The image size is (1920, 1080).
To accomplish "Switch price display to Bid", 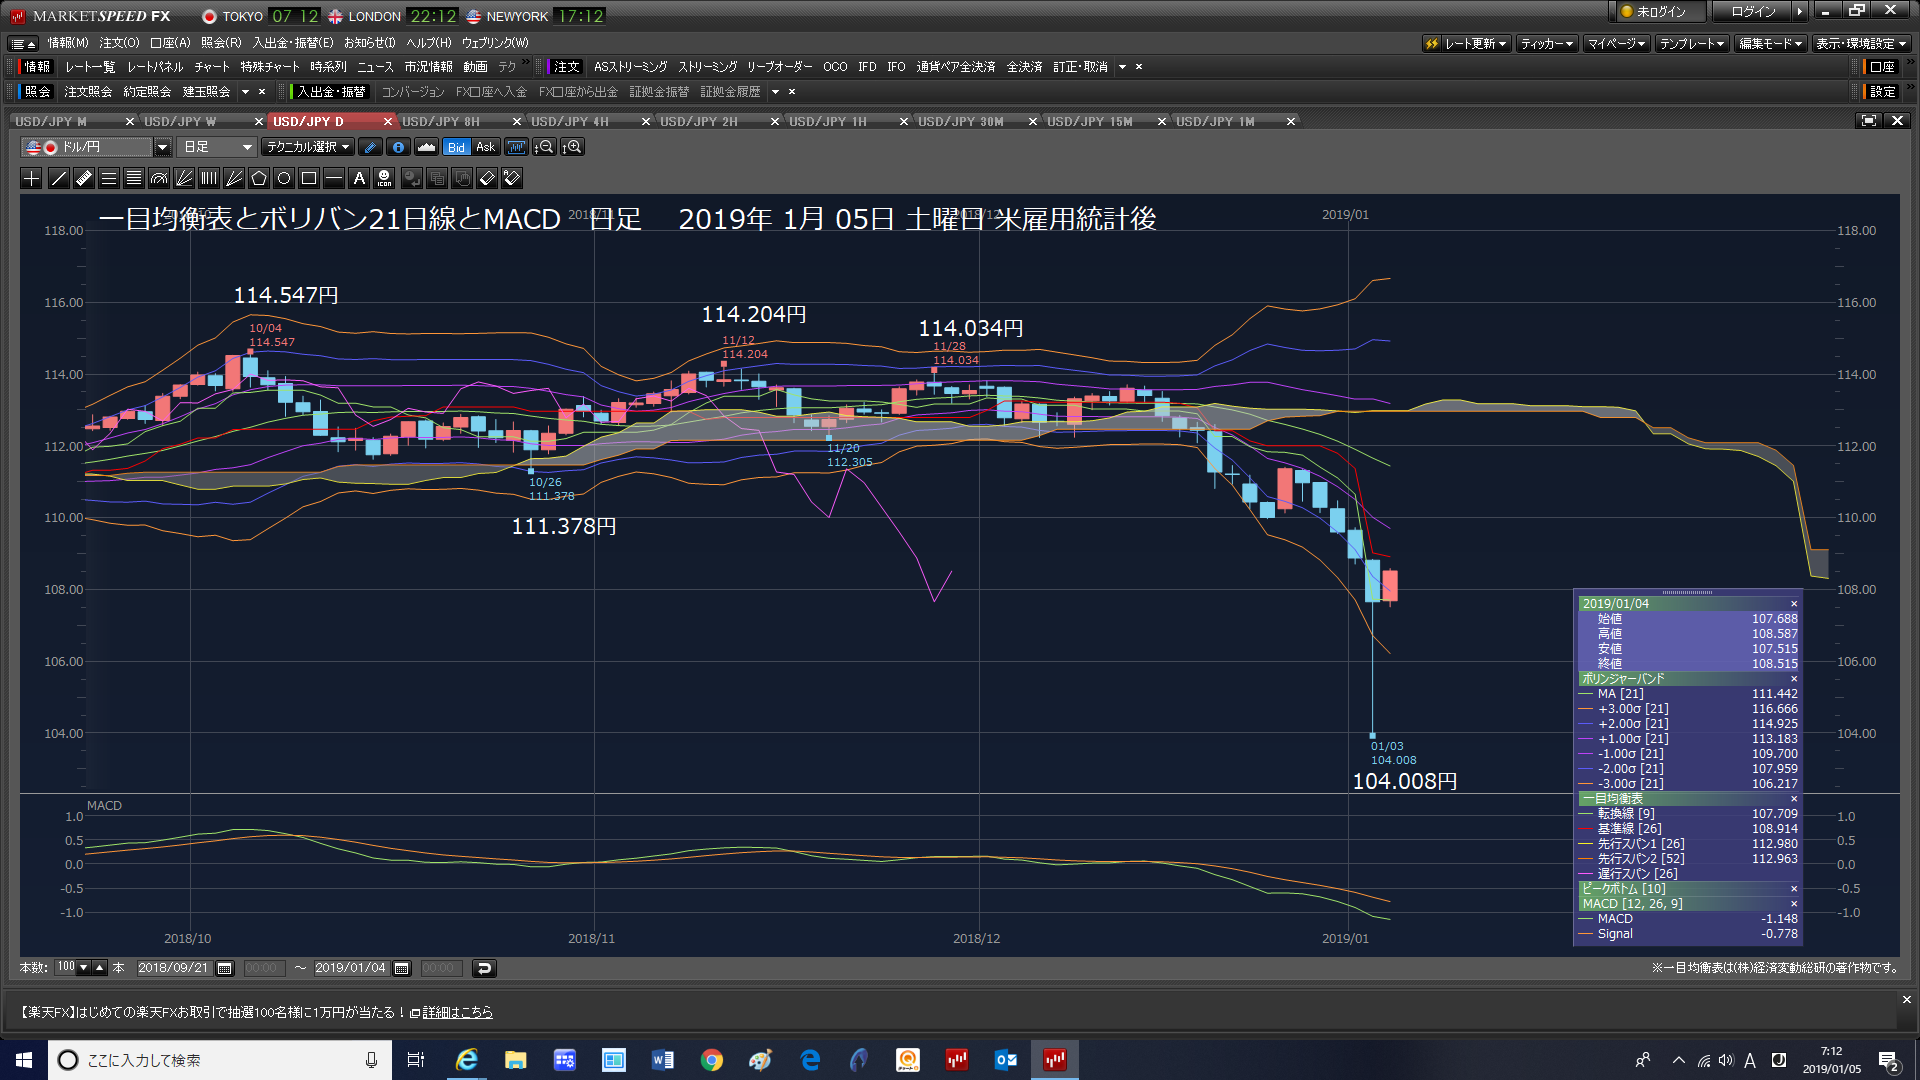I will pyautogui.click(x=456, y=147).
